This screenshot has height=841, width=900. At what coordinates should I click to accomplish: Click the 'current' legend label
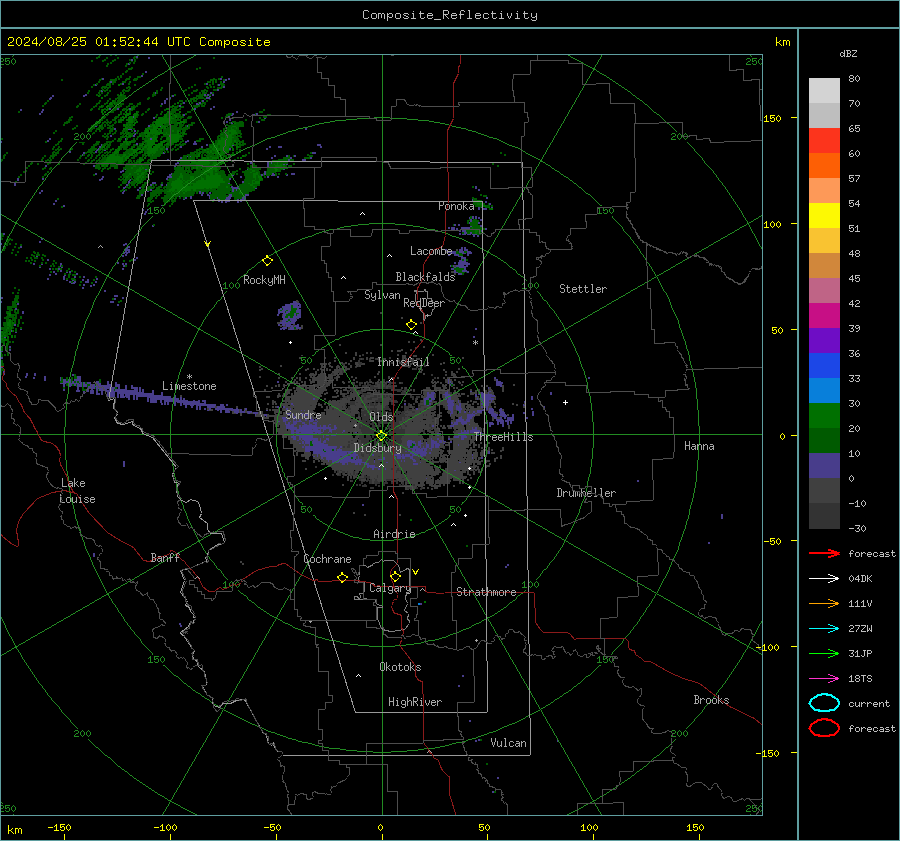(x=869, y=703)
